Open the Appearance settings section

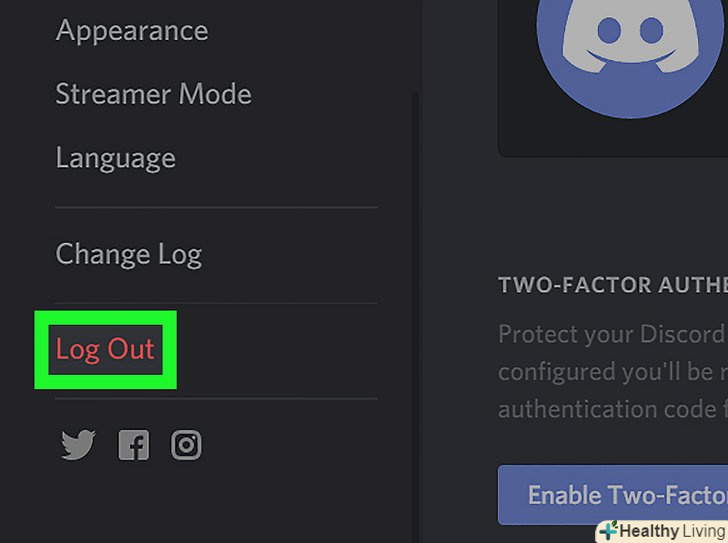tap(132, 31)
